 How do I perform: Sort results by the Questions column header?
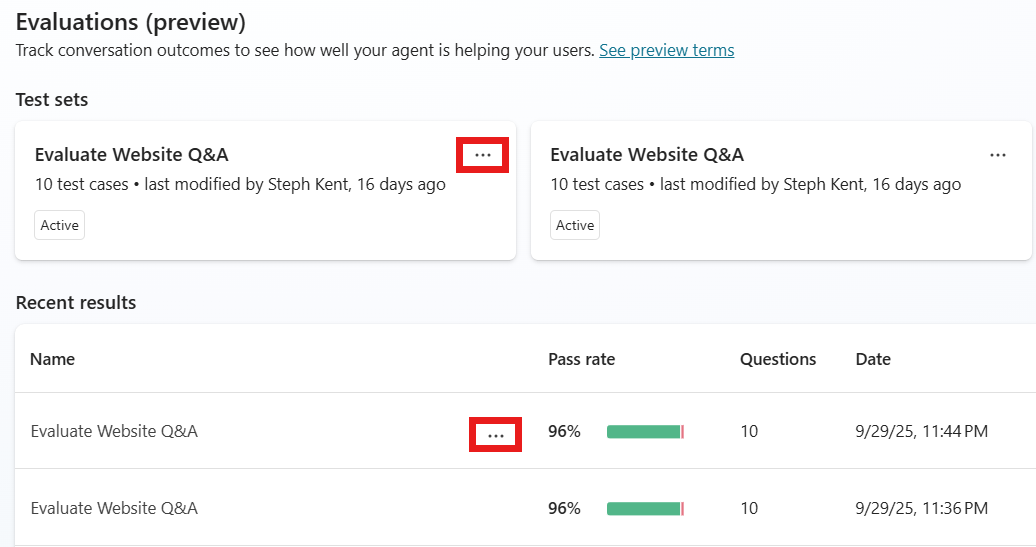778,359
